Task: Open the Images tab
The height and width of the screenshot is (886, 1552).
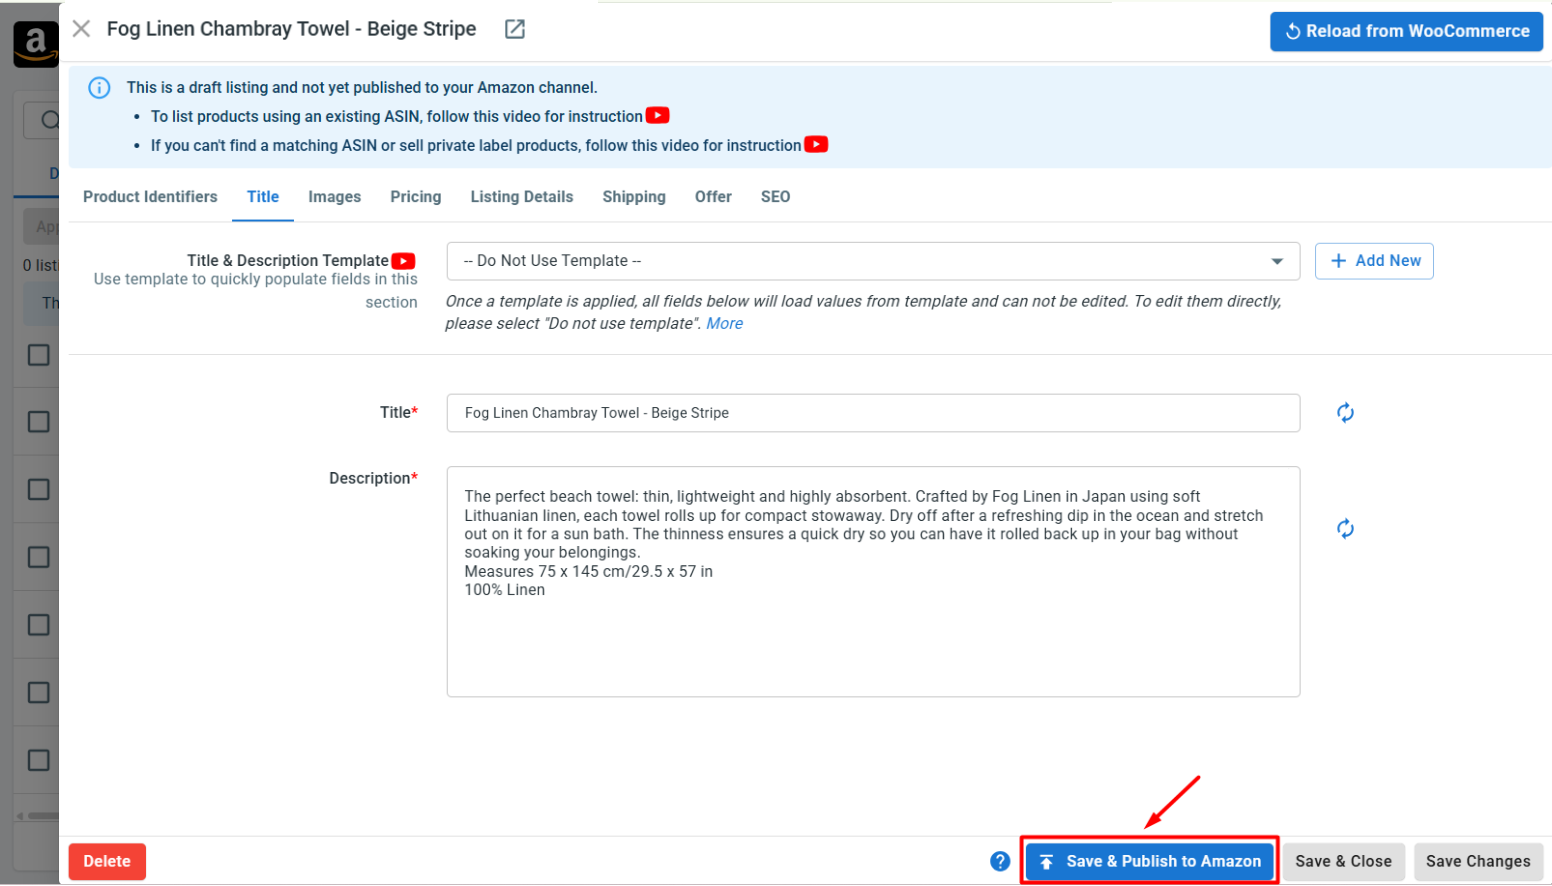Action: point(334,197)
